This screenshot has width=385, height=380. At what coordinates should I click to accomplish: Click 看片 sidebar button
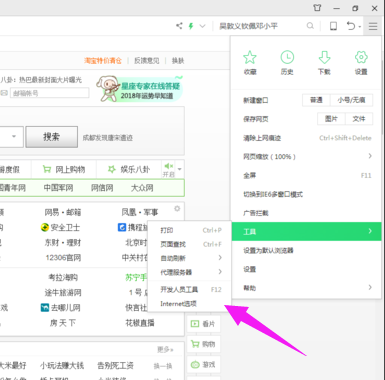[203, 324]
